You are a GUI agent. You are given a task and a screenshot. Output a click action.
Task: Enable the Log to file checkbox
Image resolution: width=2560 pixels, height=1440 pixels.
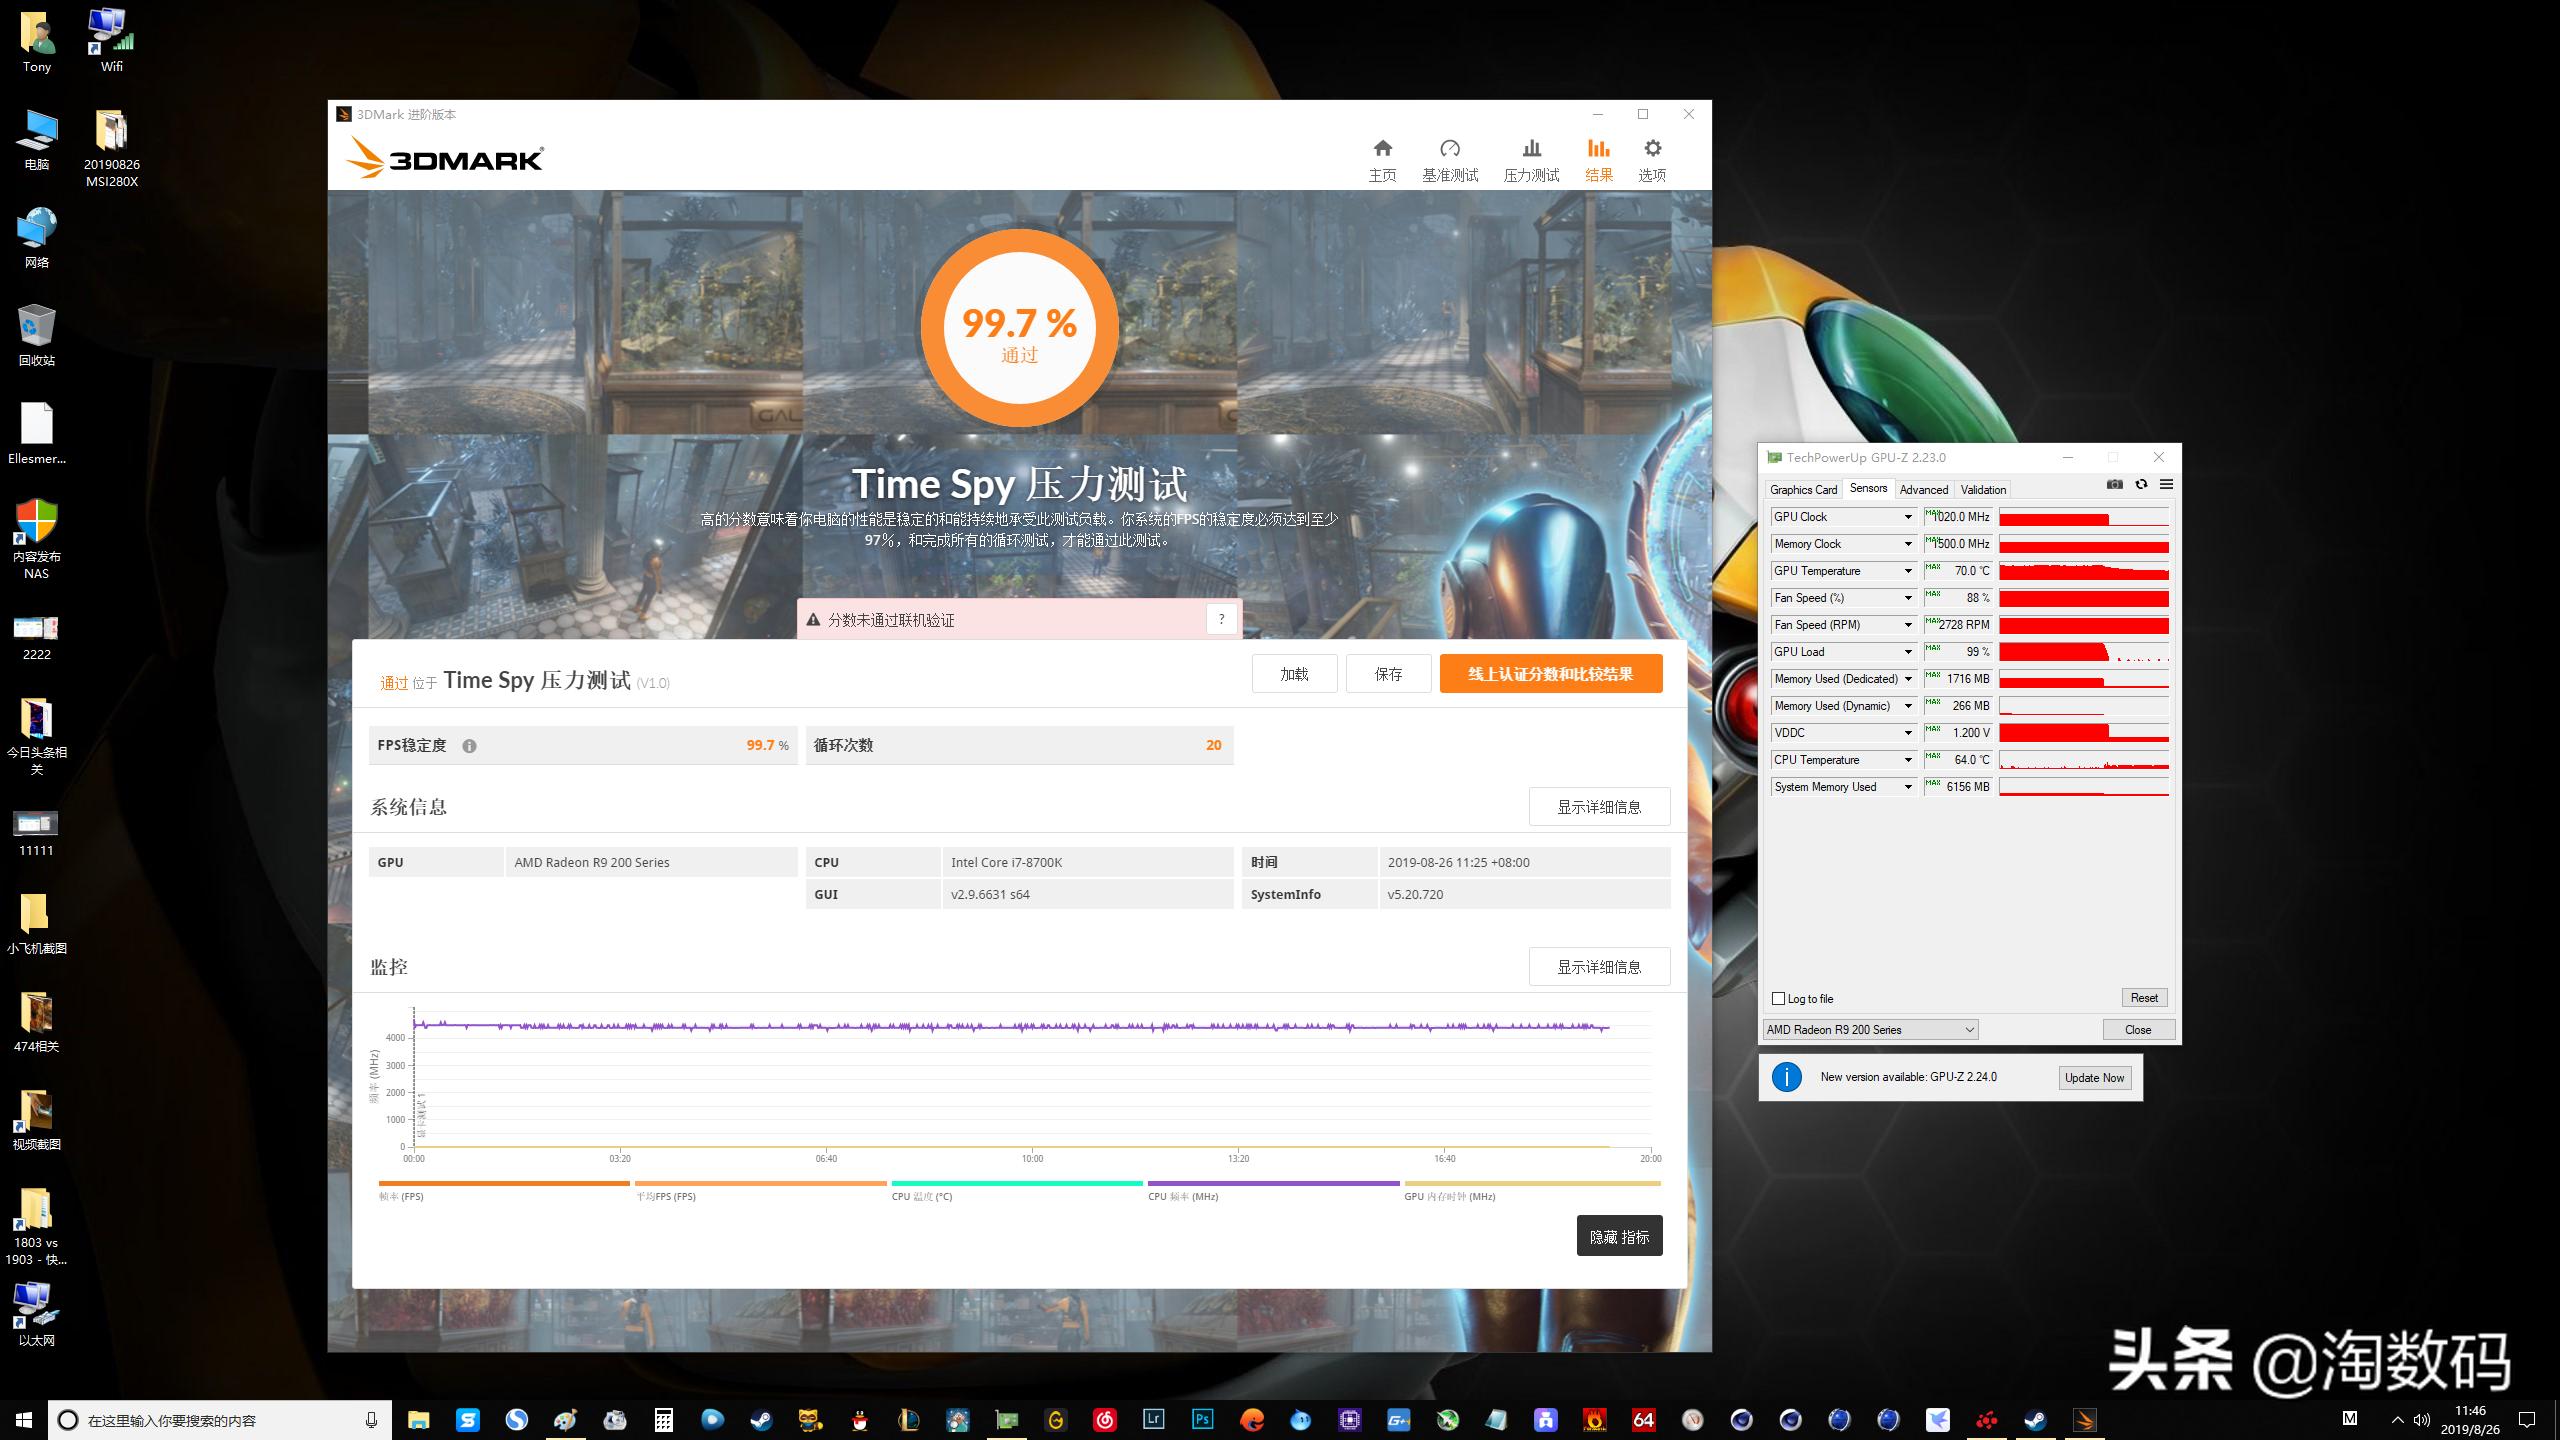tap(1778, 998)
